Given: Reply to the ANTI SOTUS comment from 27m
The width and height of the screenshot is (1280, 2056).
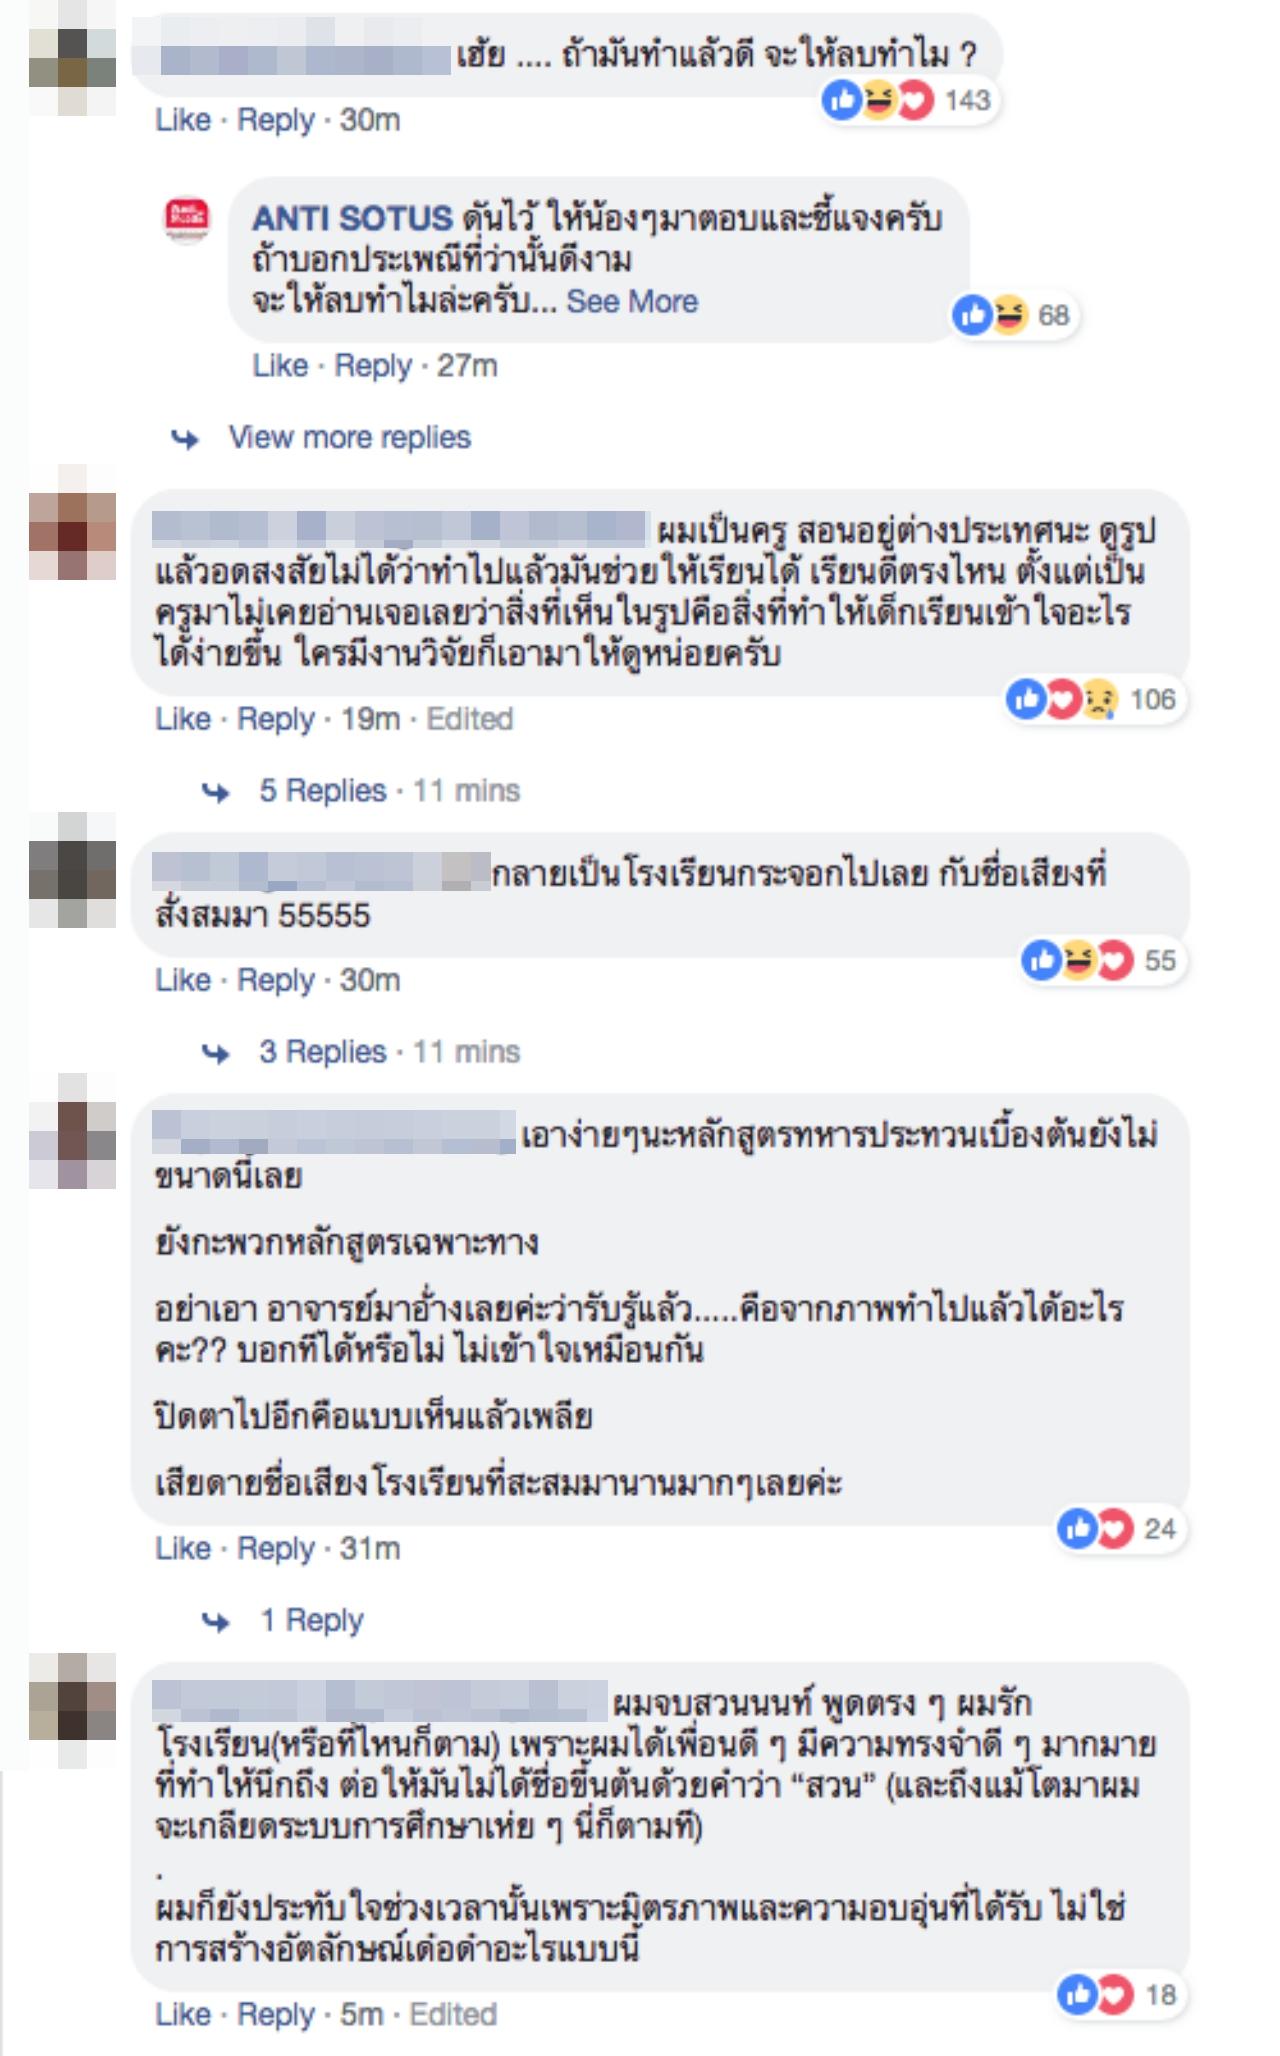Looking at the screenshot, I should click(x=373, y=365).
